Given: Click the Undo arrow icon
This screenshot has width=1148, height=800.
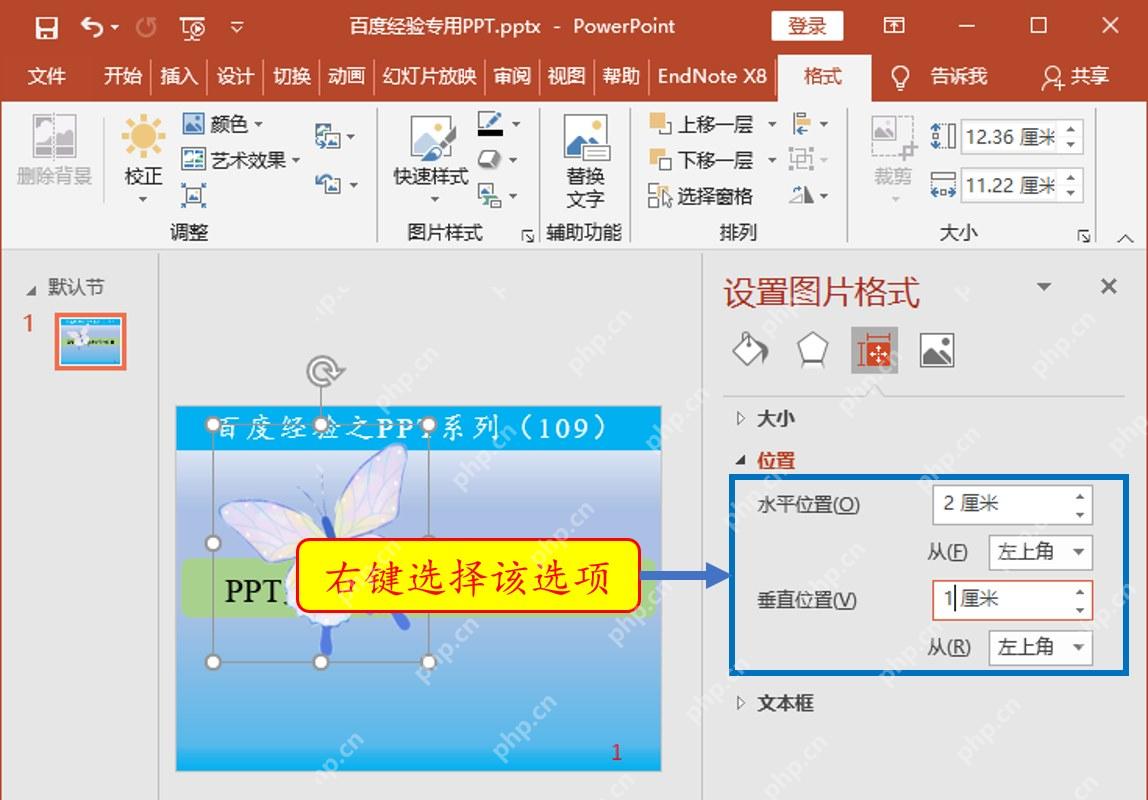Looking at the screenshot, I should pos(92,28).
